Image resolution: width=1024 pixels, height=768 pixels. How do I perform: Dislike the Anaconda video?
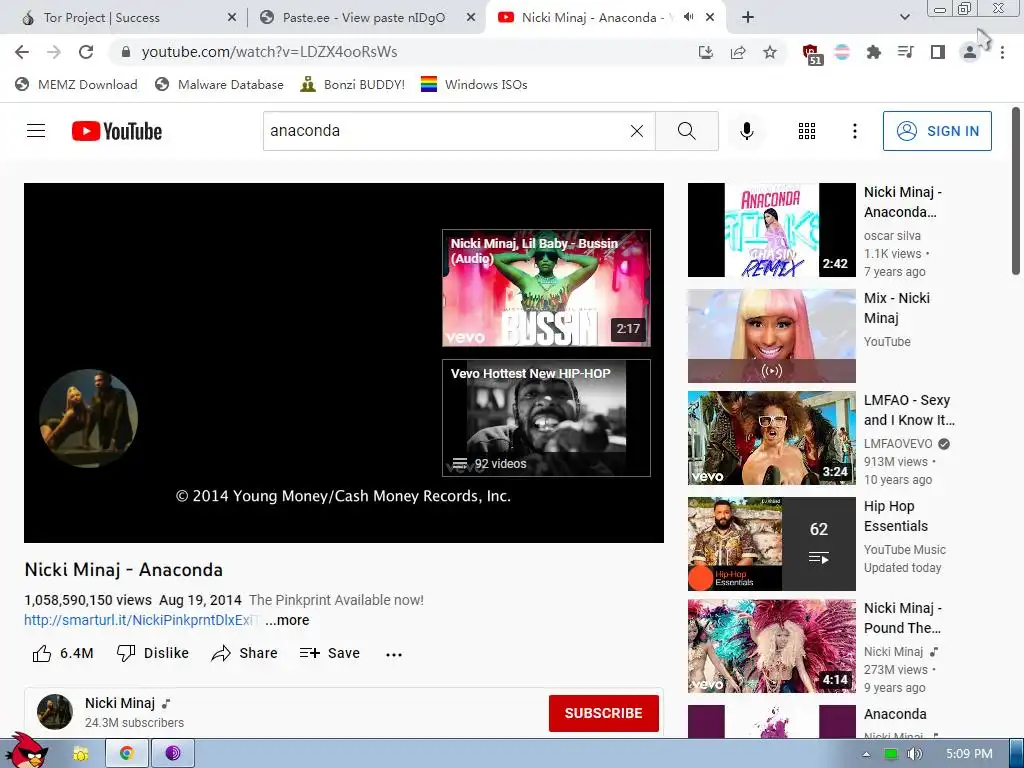tap(153, 653)
